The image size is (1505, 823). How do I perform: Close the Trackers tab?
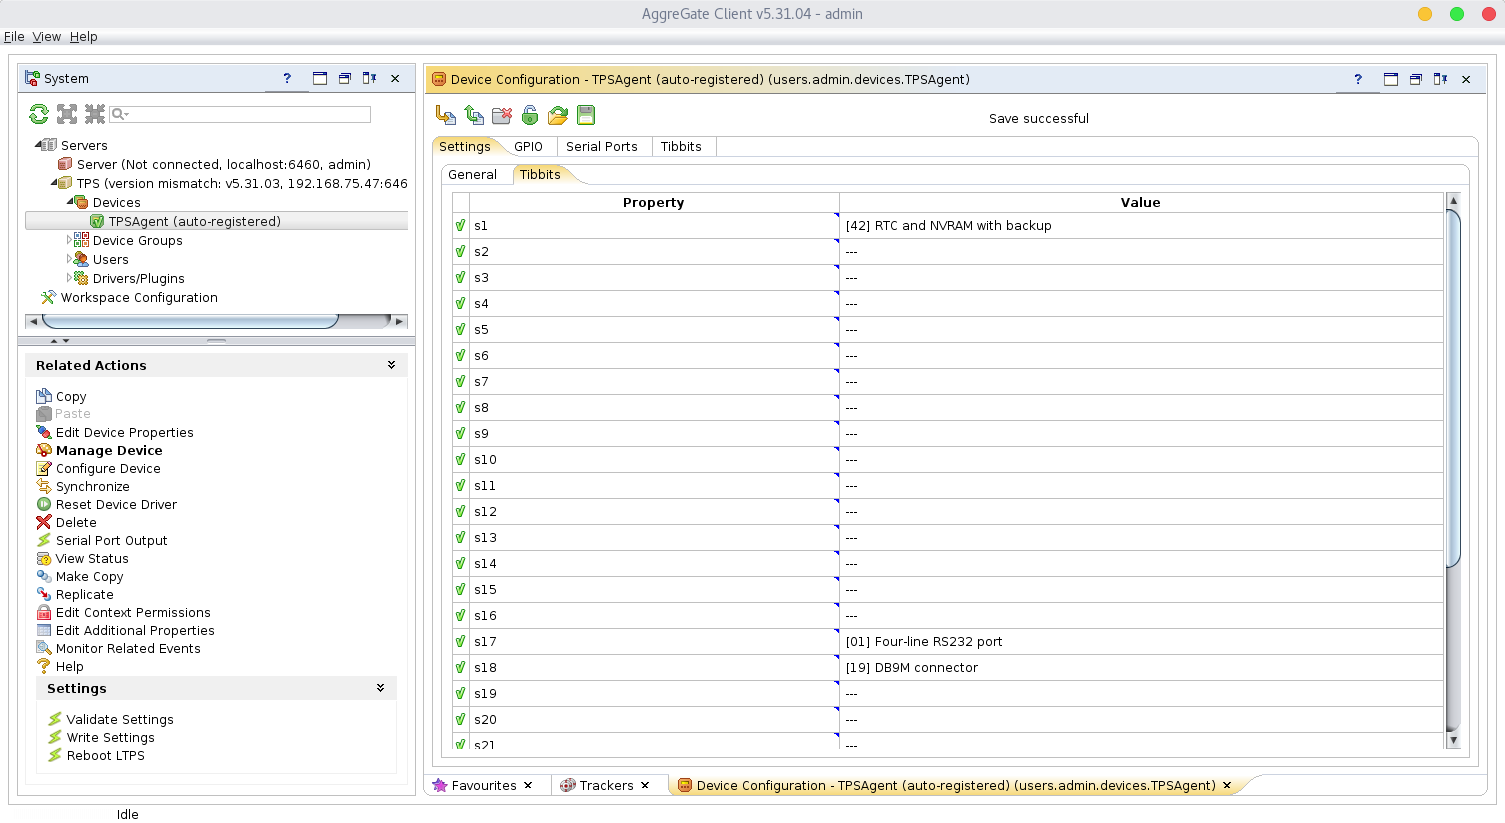646,785
